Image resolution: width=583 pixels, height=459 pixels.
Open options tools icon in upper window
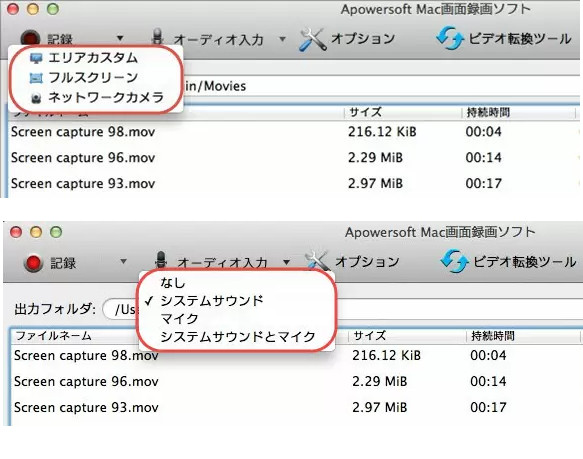313,39
